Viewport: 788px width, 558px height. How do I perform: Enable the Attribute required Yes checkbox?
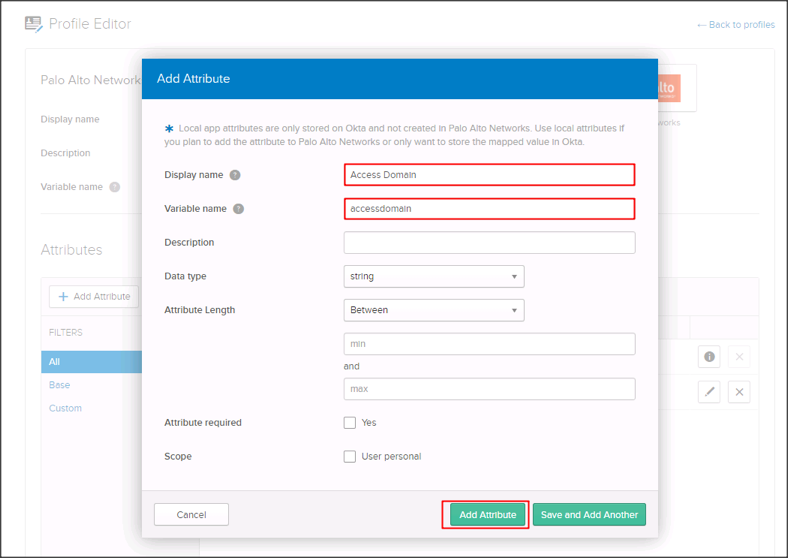pos(350,423)
